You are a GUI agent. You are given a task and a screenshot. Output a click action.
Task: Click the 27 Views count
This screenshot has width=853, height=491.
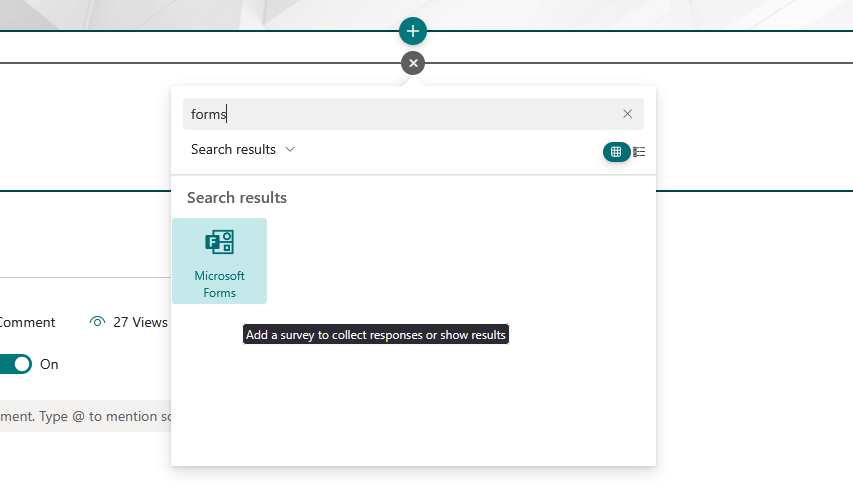(129, 322)
